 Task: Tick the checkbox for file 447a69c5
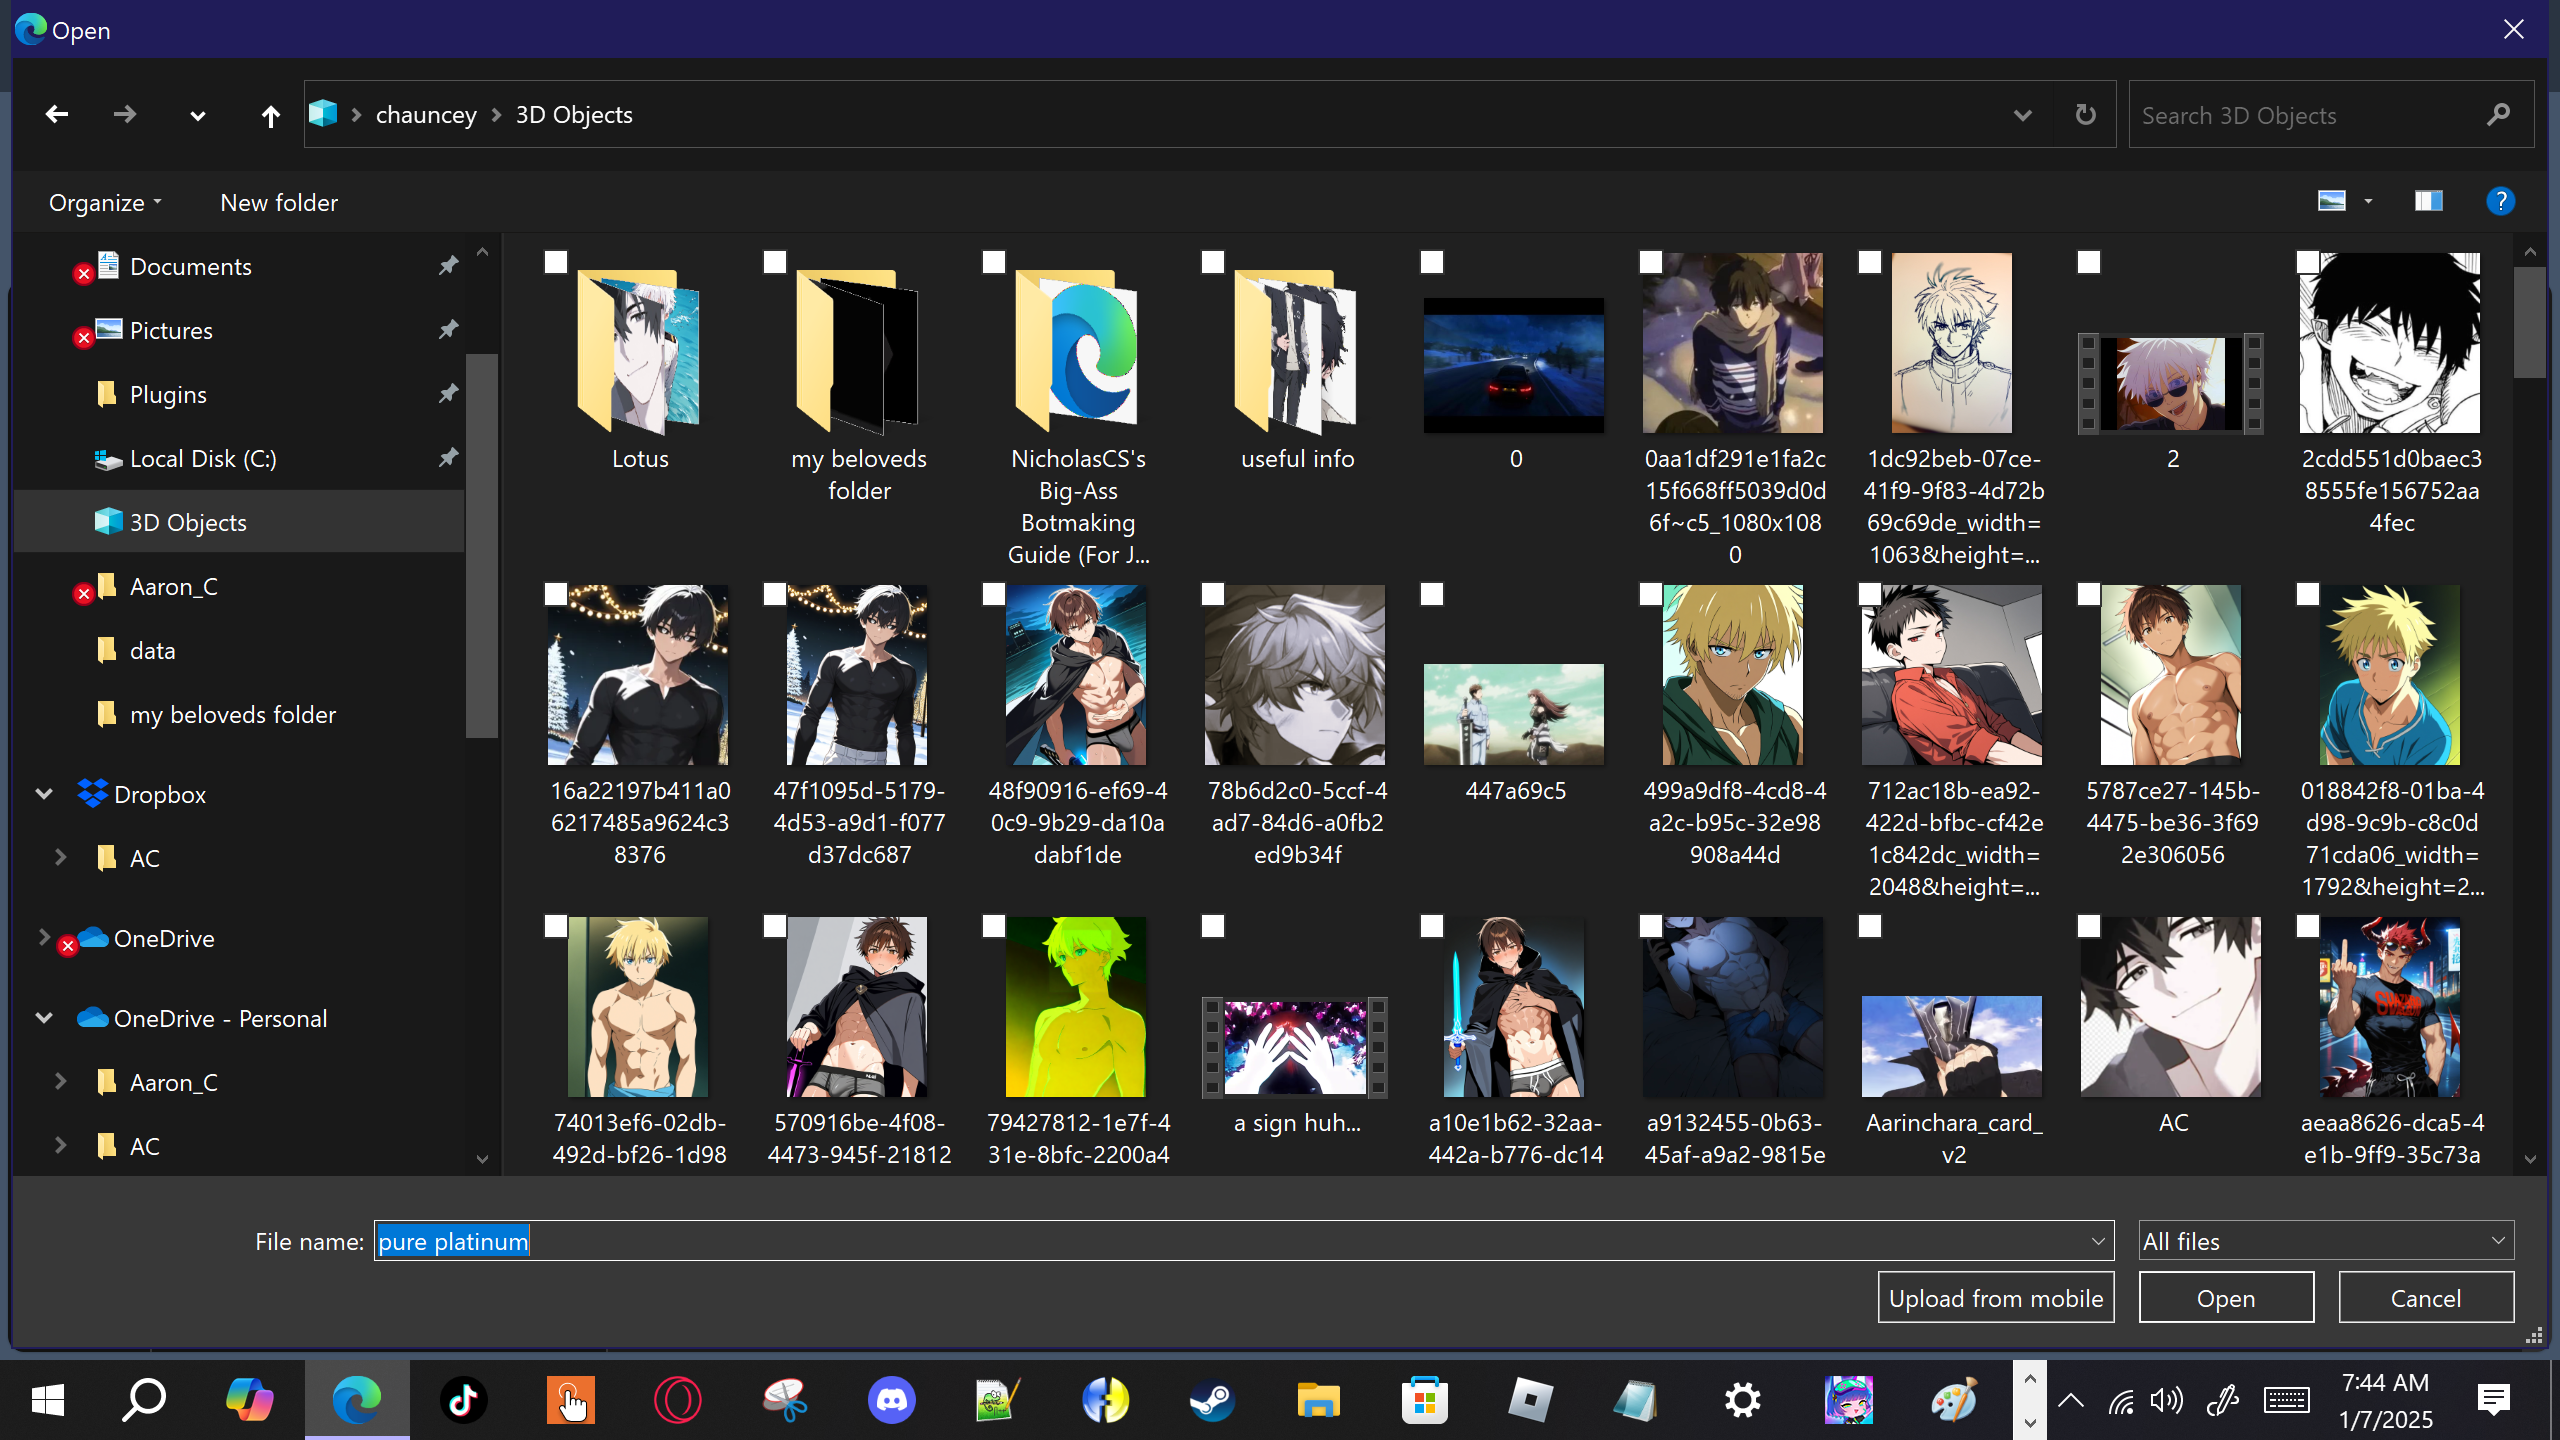pyautogui.click(x=1432, y=595)
